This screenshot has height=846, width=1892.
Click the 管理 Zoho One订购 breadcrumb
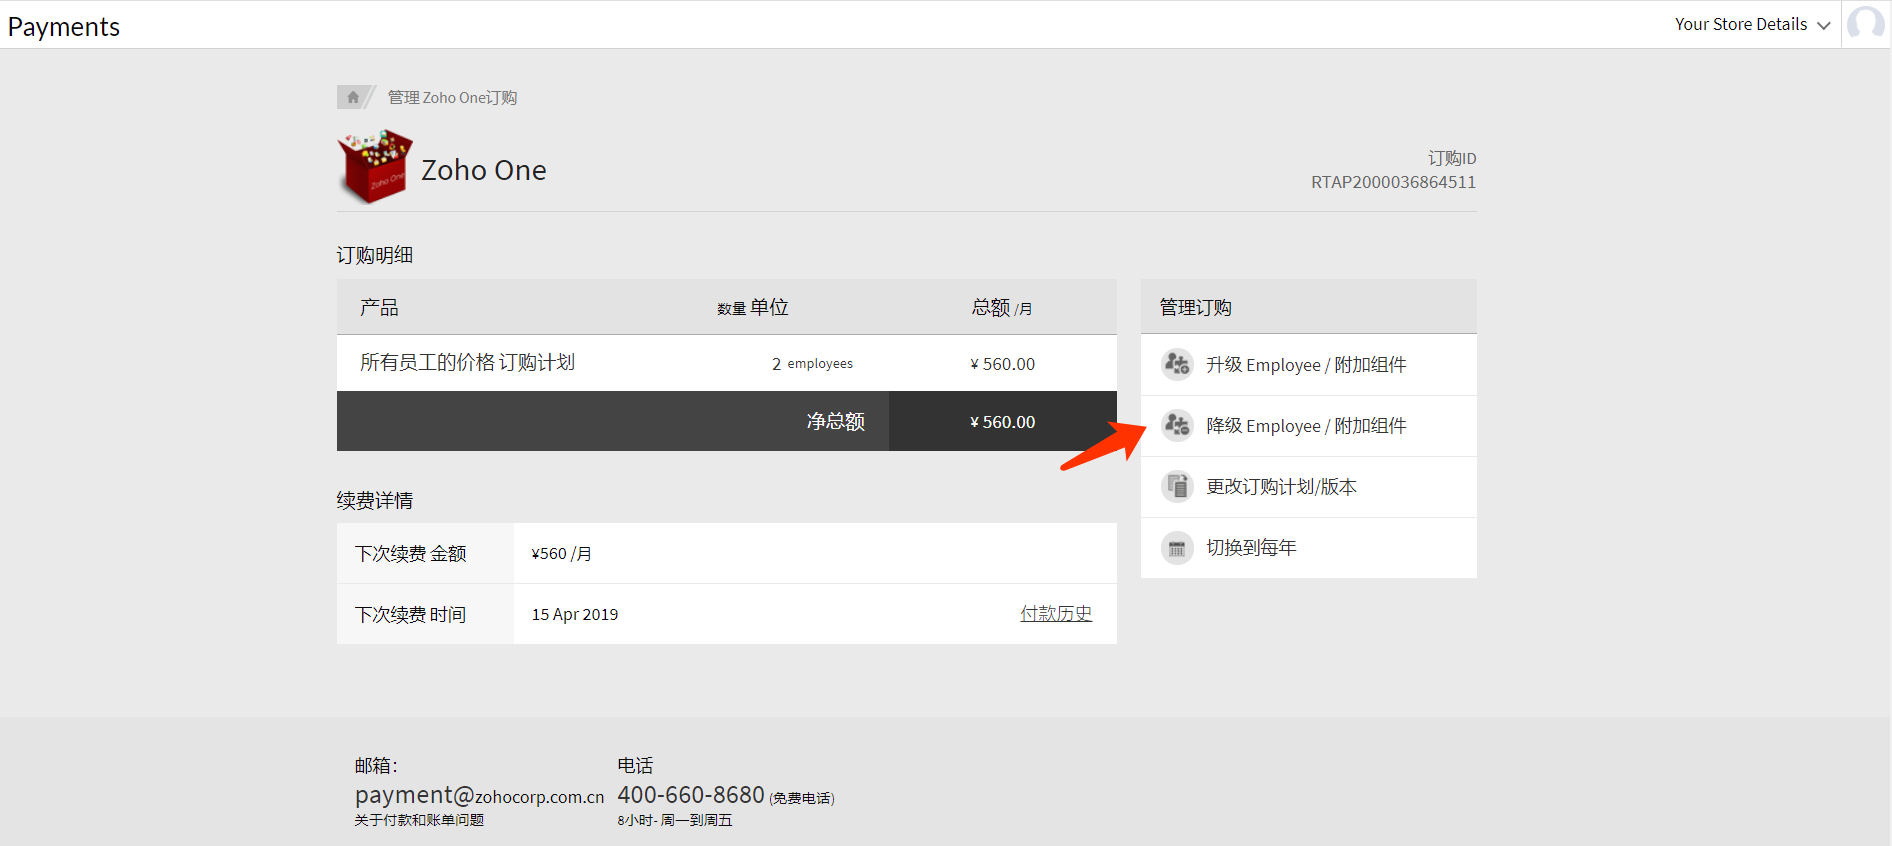point(452,97)
